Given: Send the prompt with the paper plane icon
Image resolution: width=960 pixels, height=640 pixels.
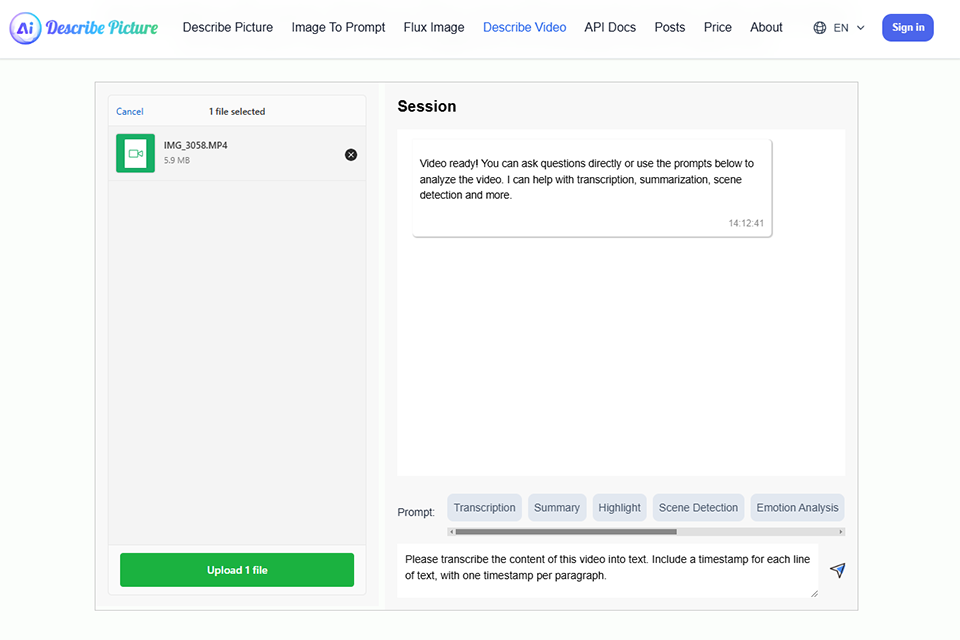Looking at the screenshot, I should point(838,570).
